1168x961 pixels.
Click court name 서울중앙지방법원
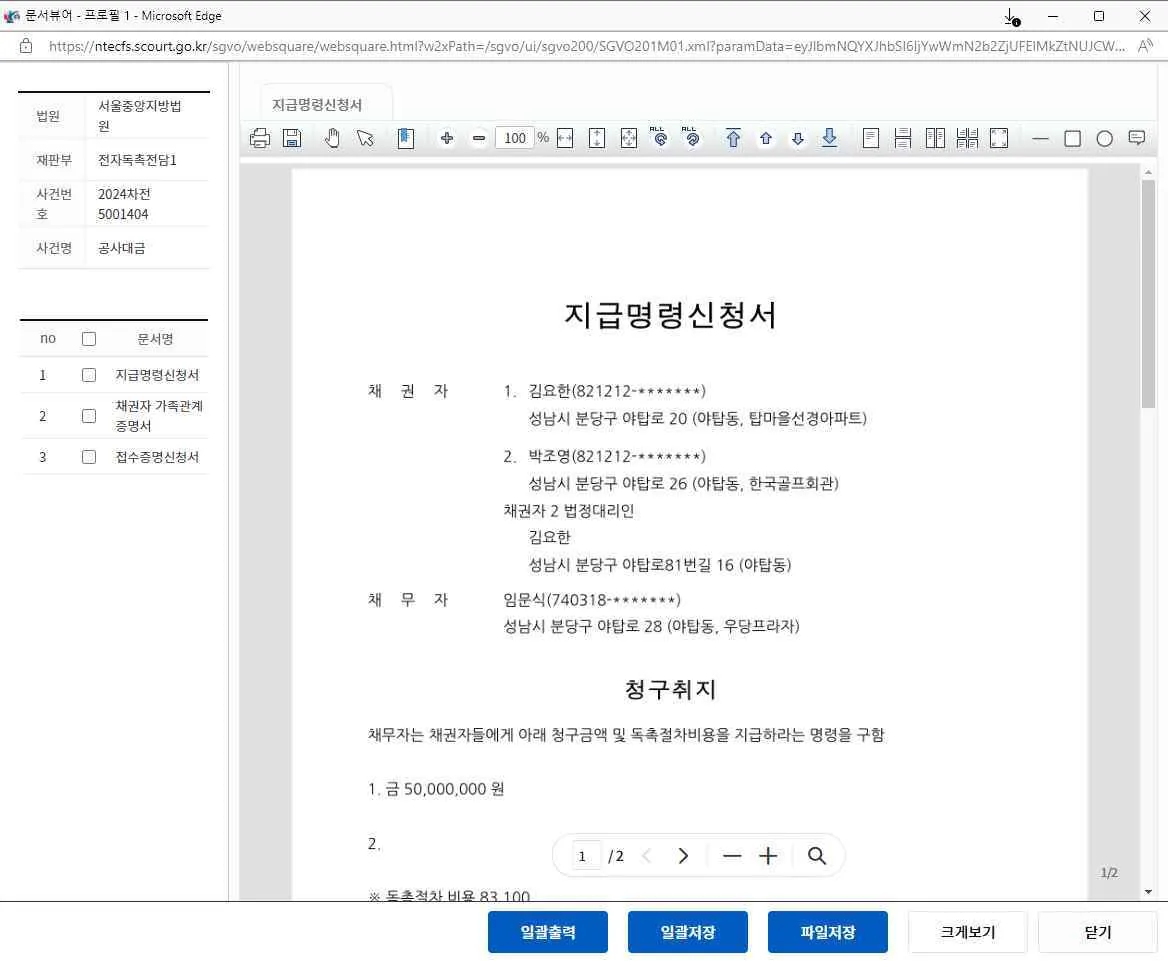coord(139,115)
